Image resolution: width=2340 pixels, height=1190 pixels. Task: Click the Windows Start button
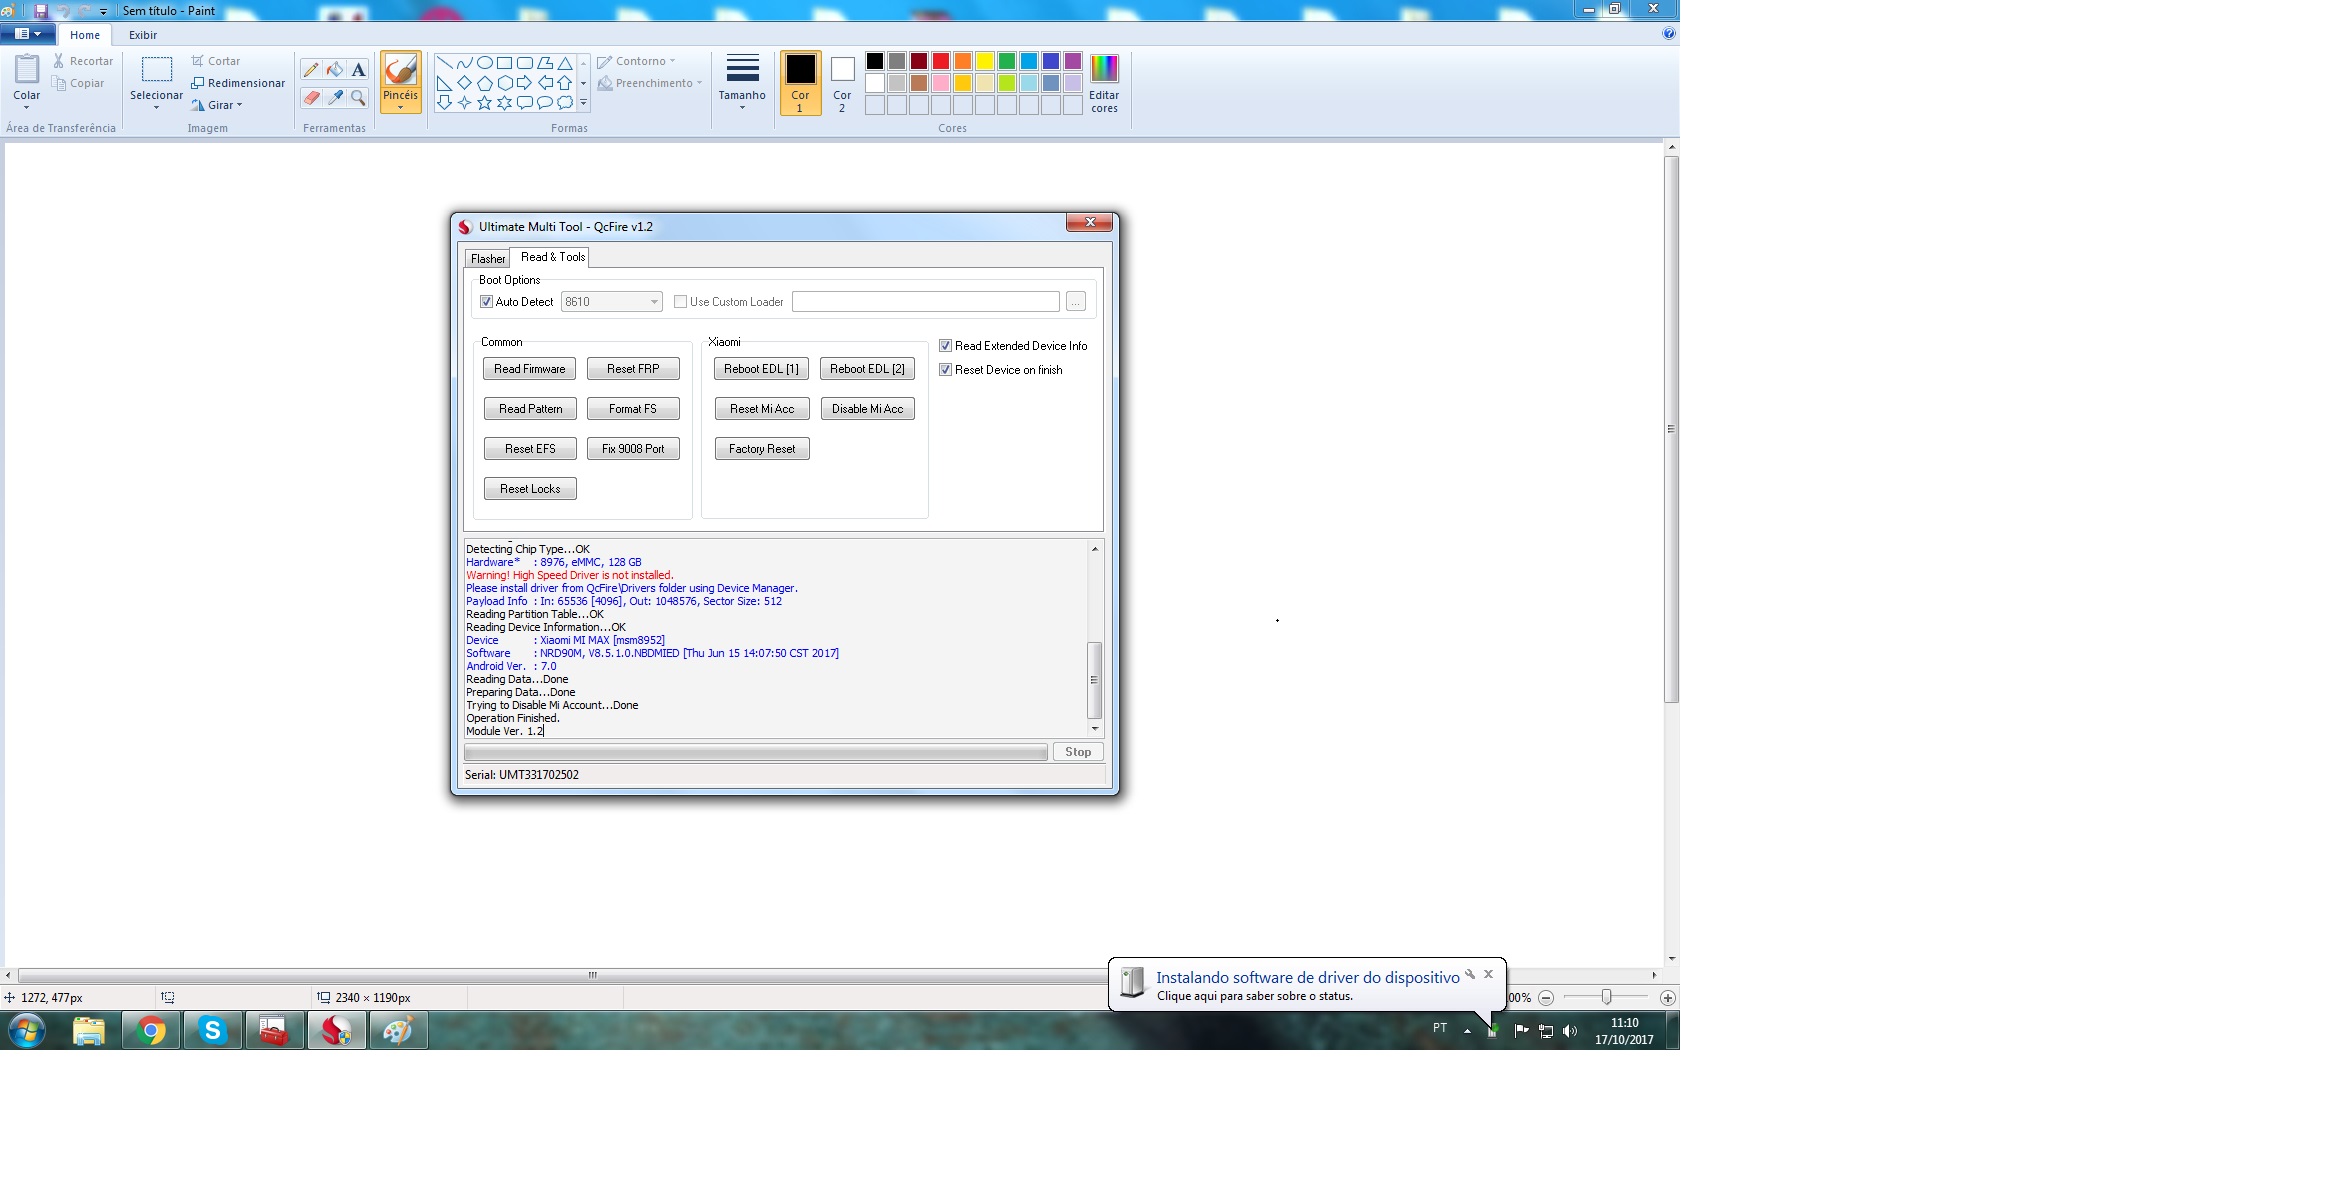pyautogui.click(x=27, y=1030)
